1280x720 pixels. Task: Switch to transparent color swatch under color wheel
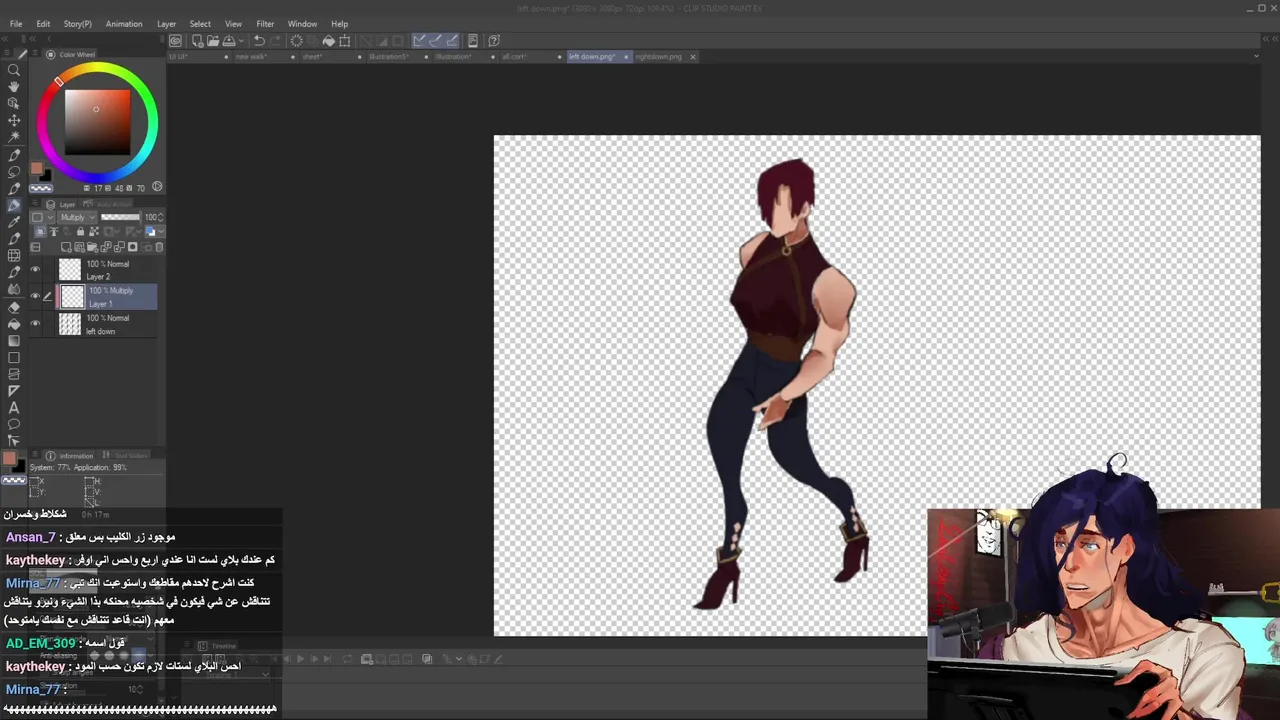(41, 188)
